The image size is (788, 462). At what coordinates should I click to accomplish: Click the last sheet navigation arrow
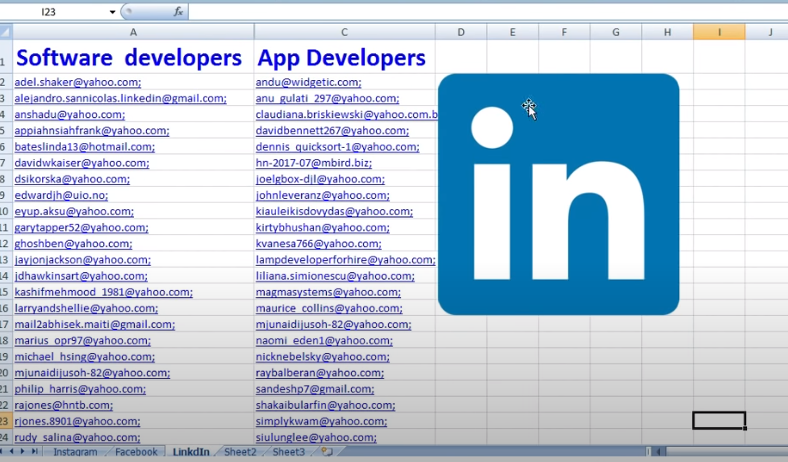coord(34,451)
